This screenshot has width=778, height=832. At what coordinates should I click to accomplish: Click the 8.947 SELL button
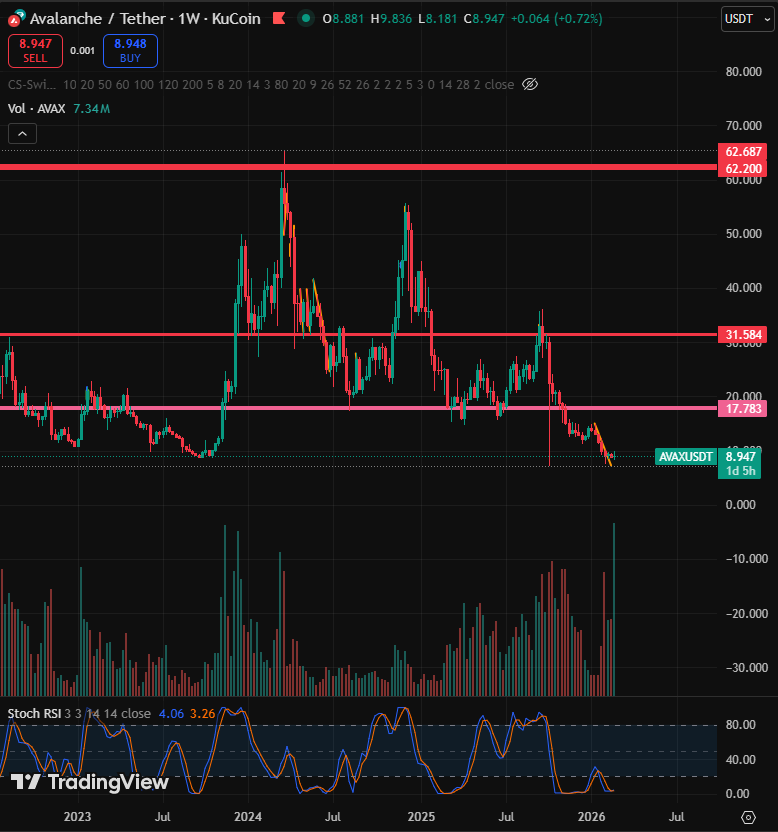tap(36, 51)
